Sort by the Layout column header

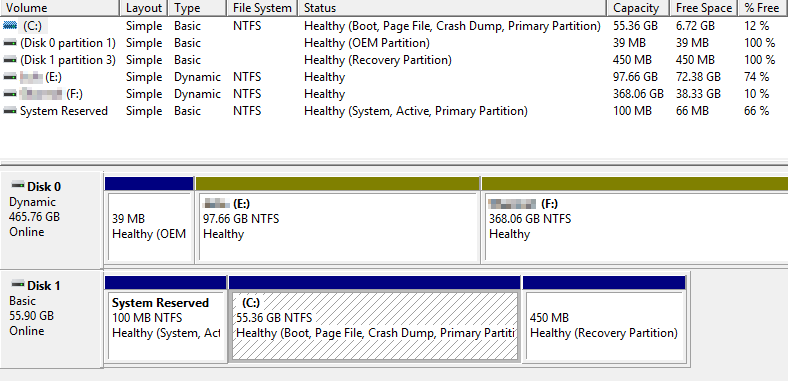144,8
